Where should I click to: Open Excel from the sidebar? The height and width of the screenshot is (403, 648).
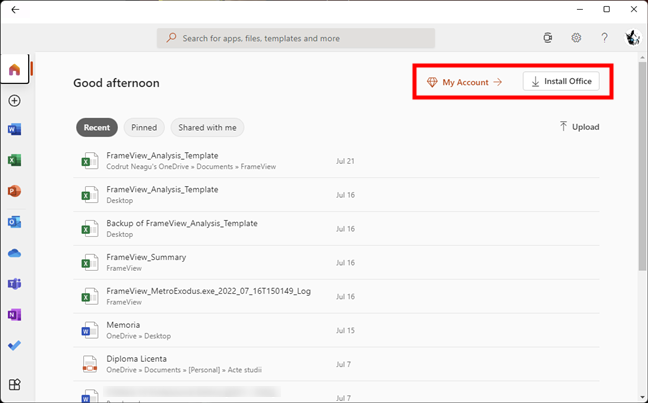point(14,160)
